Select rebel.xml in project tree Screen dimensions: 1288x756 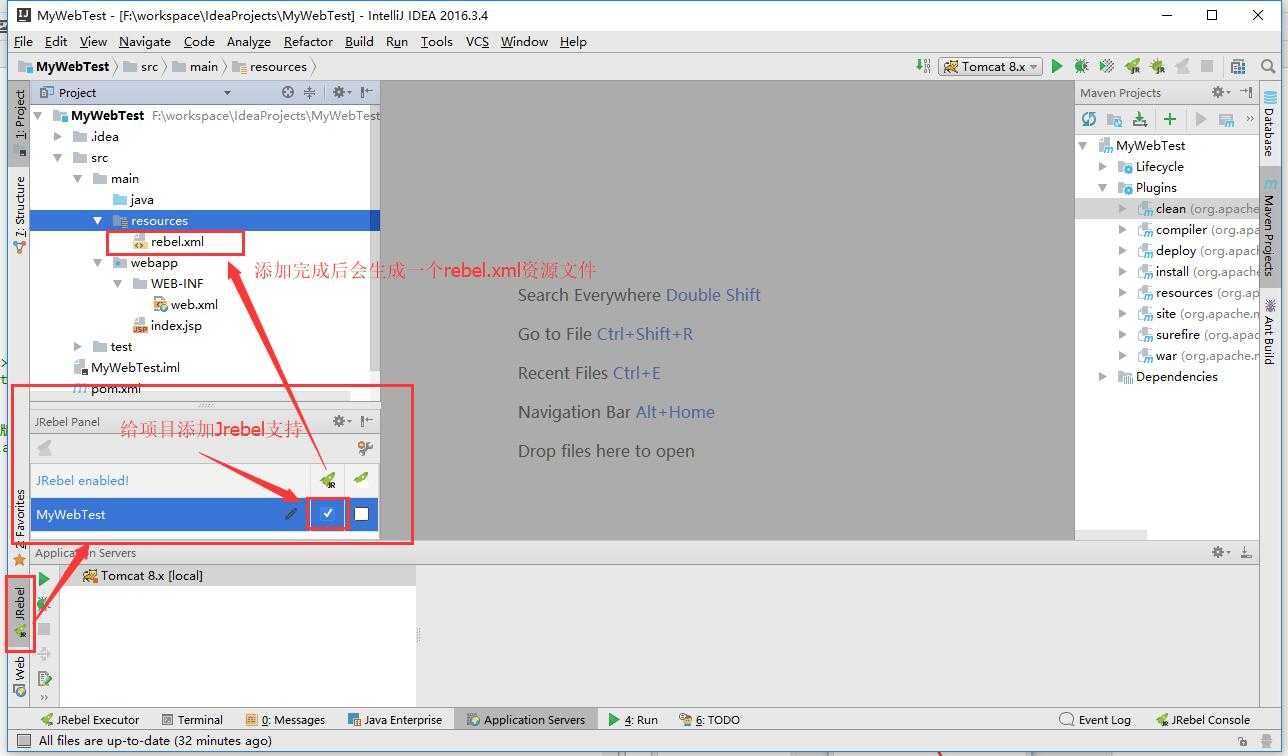[x=177, y=242]
